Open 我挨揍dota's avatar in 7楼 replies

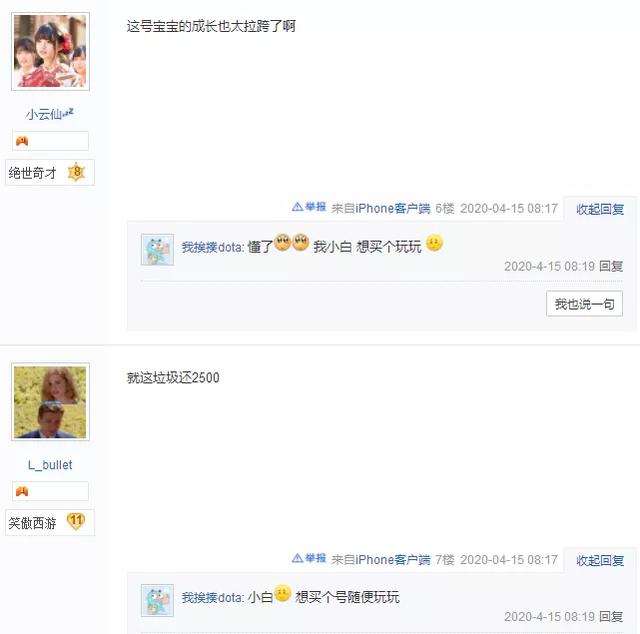point(158,600)
